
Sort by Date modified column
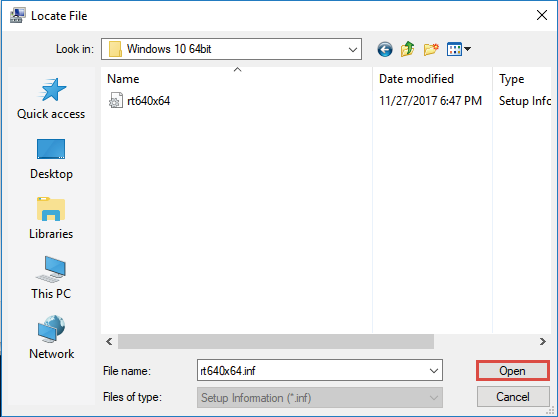click(432, 79)
